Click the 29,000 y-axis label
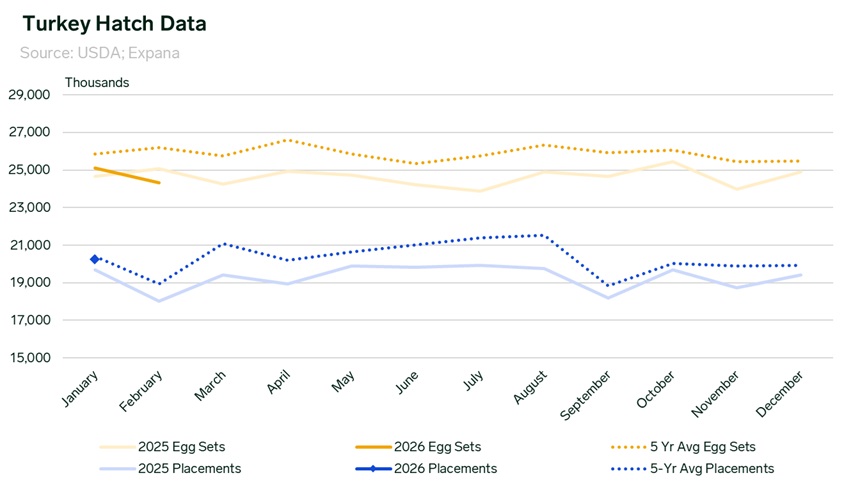The width and height of the screenshot is (844, 489). [29, 95]
